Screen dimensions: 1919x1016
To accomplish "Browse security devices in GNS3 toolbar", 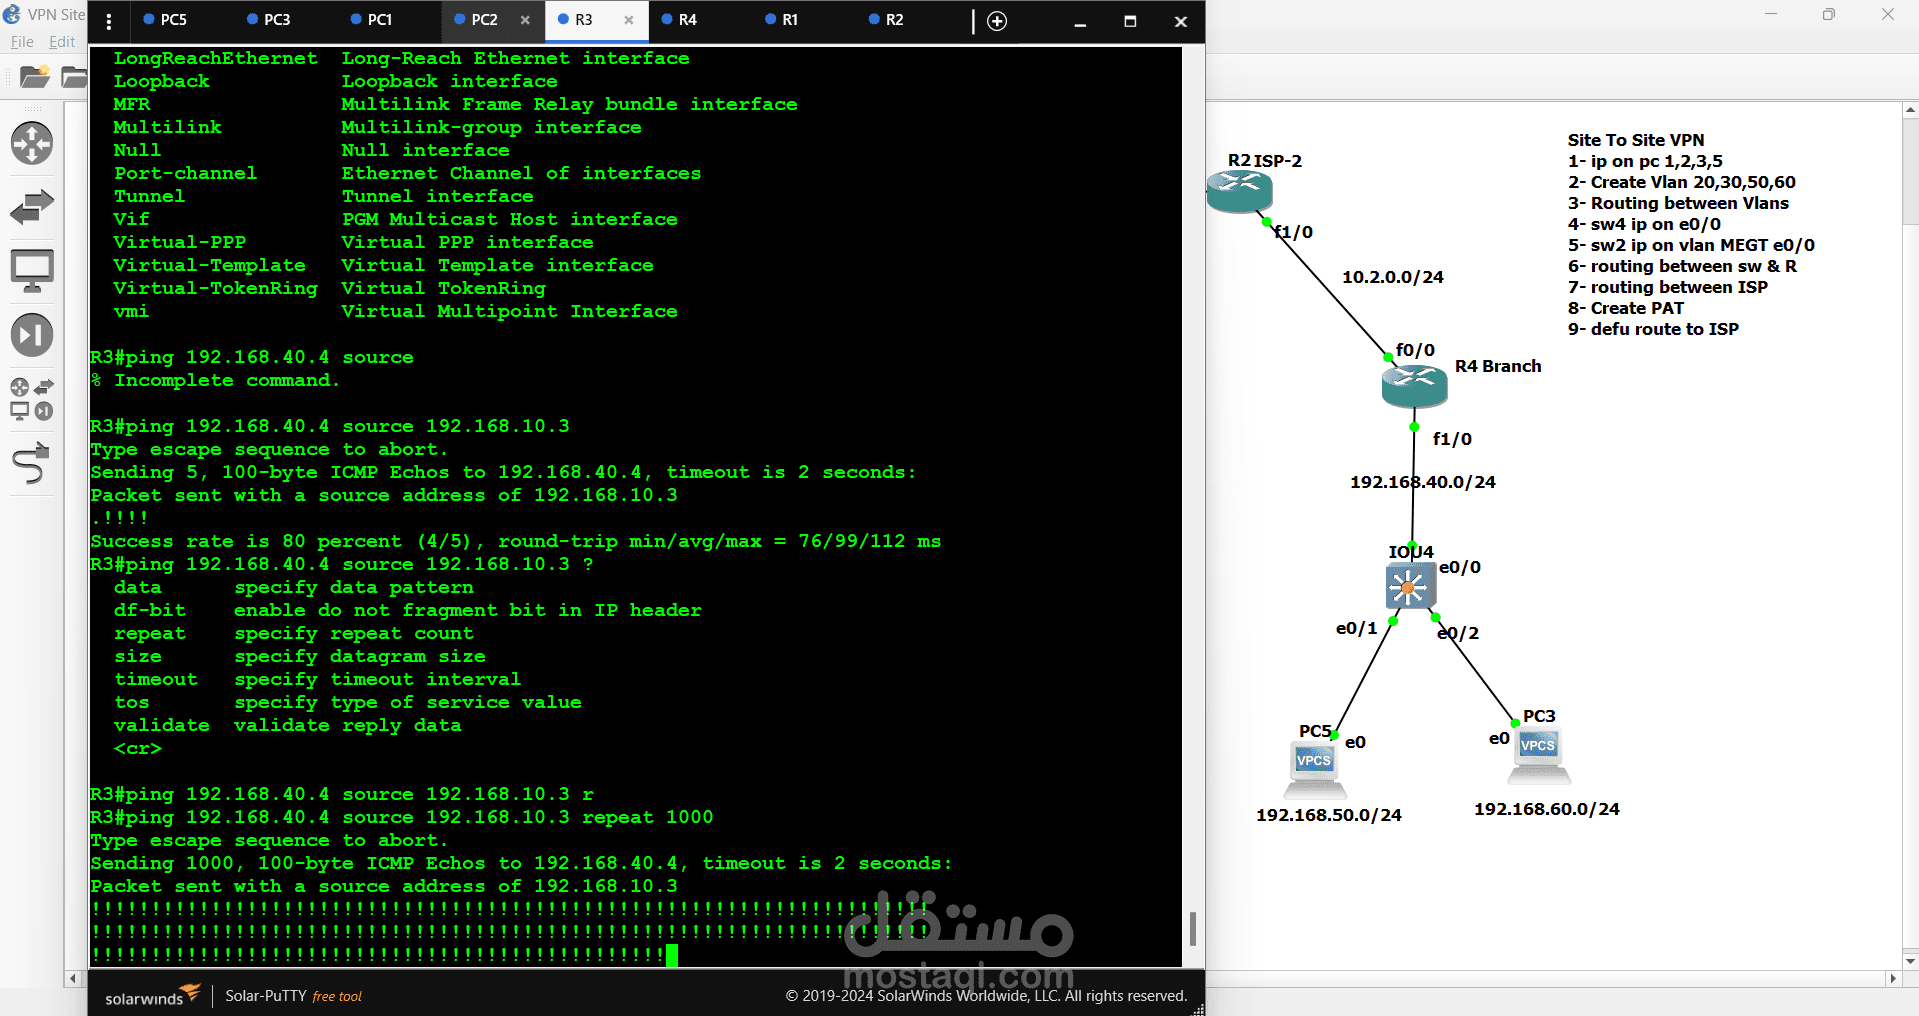I will click(32, 335).
